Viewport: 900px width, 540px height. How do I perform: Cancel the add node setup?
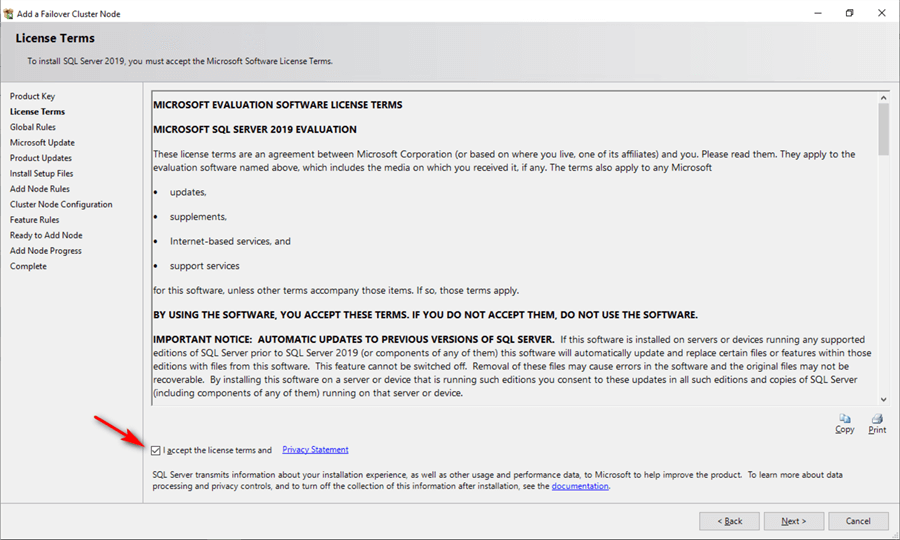click(x=858, y=521)
